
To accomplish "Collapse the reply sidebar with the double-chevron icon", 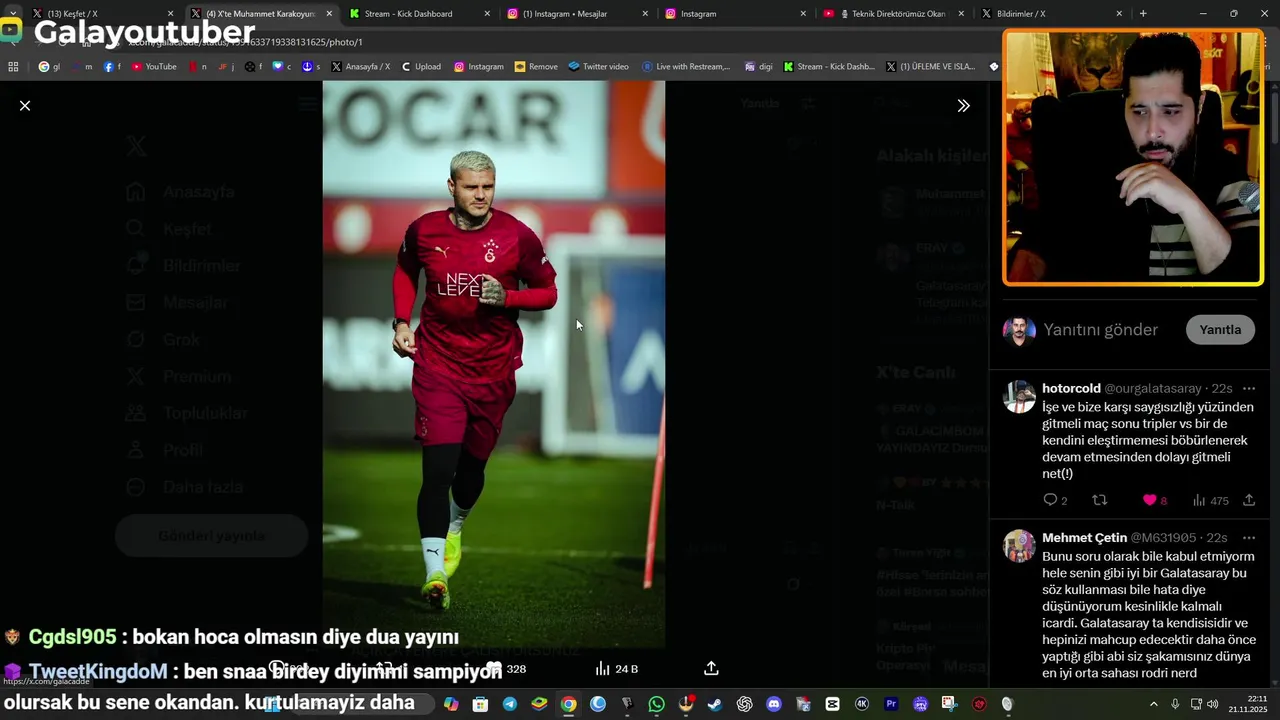I will 963,105.
